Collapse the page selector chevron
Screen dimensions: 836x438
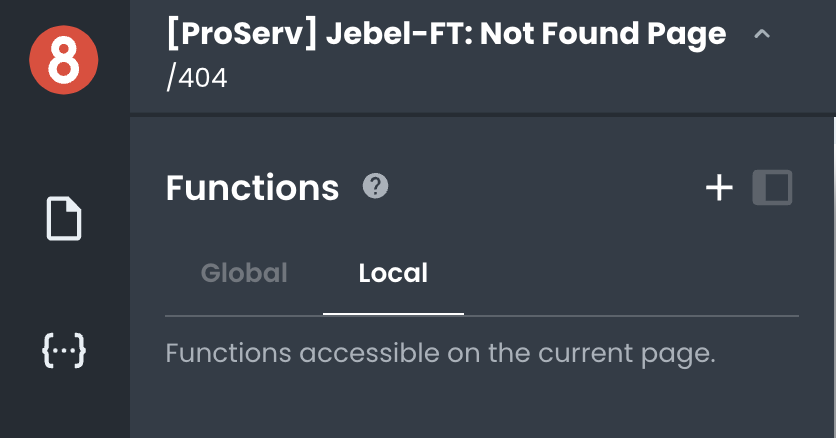762,35
